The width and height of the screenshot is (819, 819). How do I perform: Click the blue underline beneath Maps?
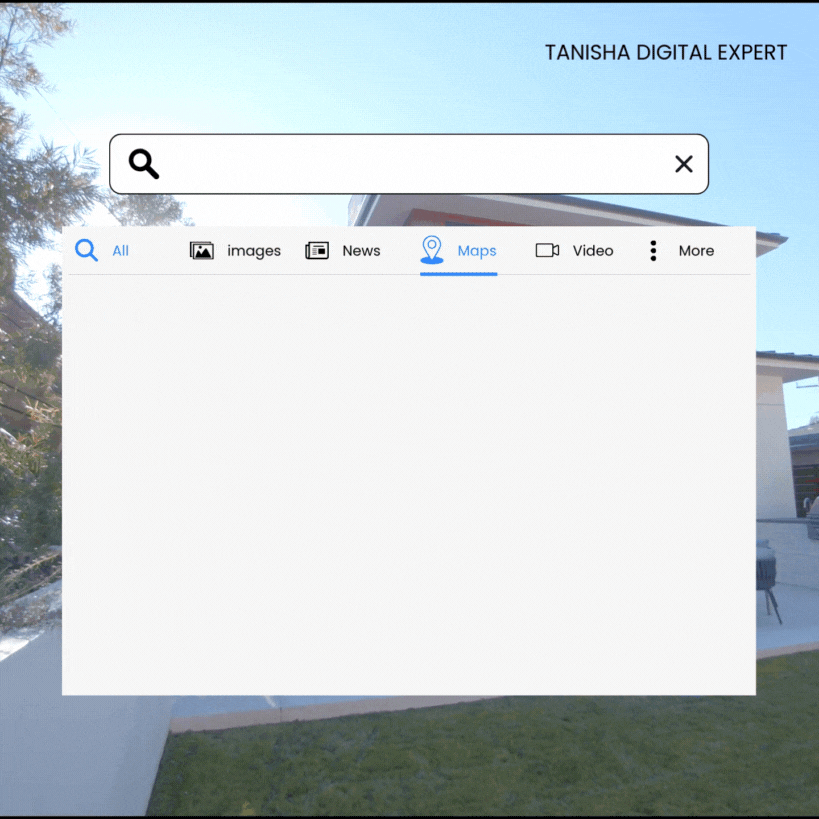(458, 273)
